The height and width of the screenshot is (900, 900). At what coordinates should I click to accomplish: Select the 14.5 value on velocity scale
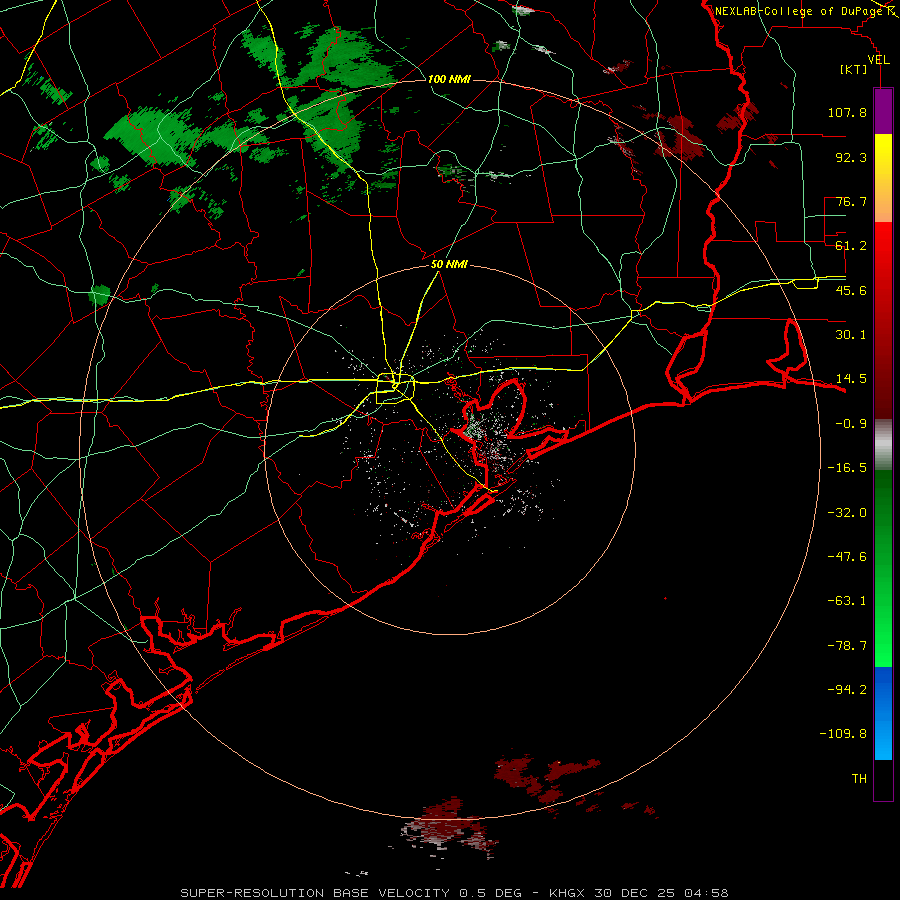[x=851, y=379]
